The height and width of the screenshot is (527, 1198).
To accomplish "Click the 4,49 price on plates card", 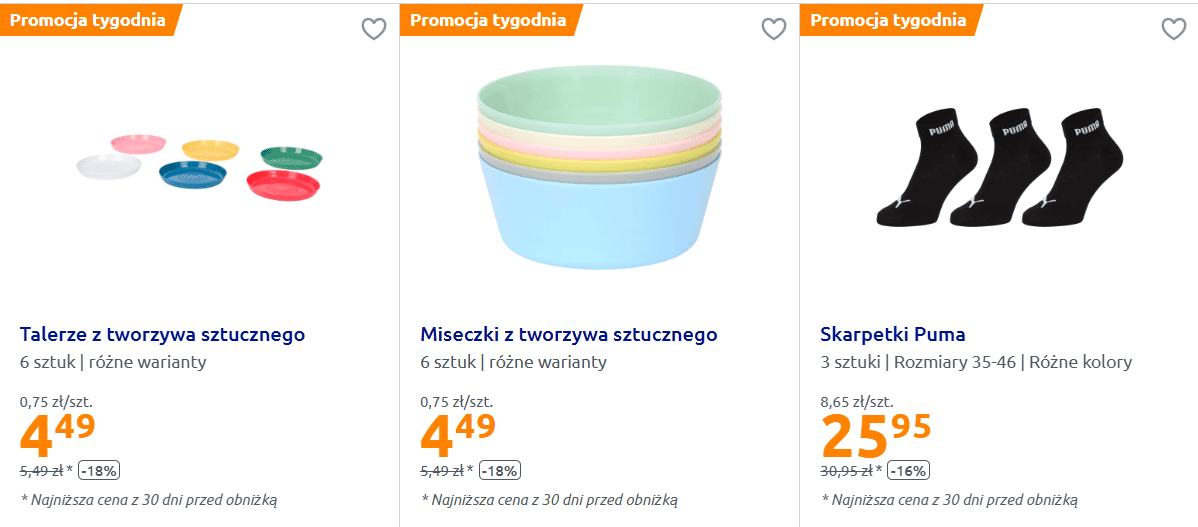I will [x=58, y=433].
